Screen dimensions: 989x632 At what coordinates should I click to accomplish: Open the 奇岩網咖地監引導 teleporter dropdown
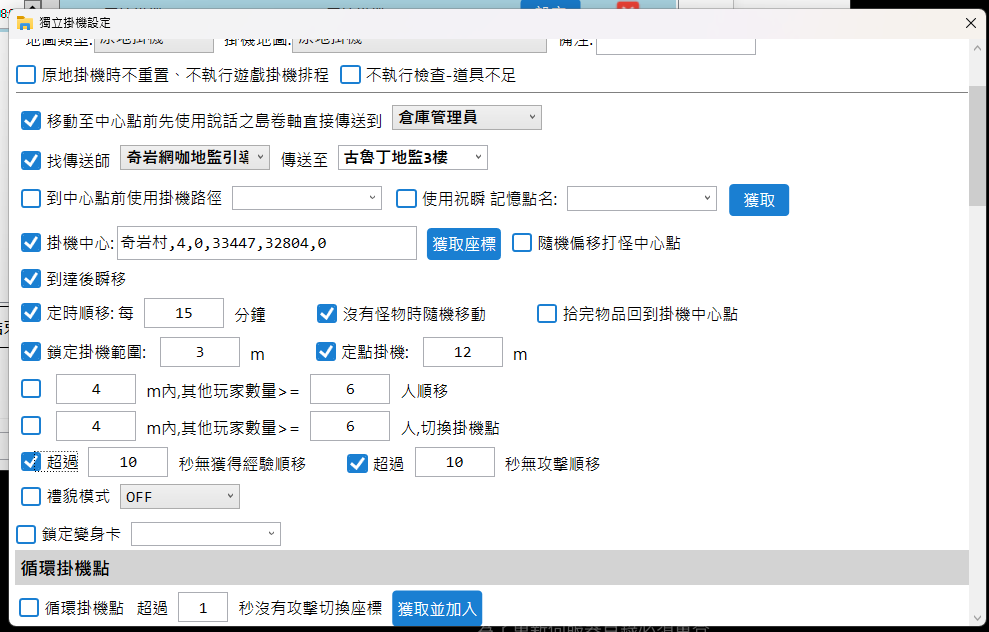(195, 158)
